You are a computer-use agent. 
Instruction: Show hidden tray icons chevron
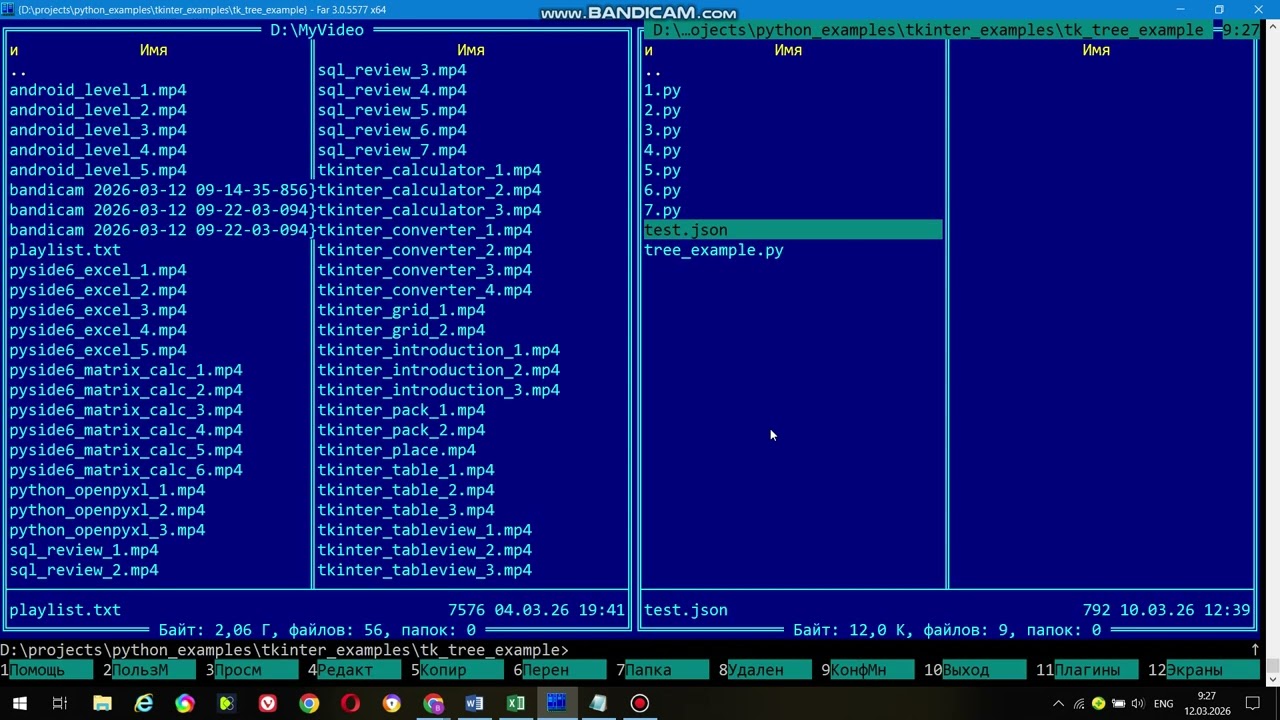(1059, 703)
